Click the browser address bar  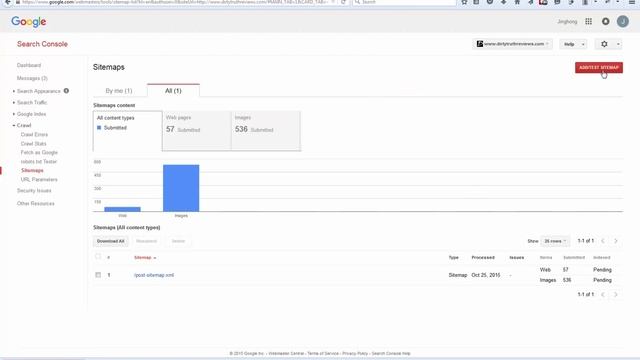click(176, 2)
